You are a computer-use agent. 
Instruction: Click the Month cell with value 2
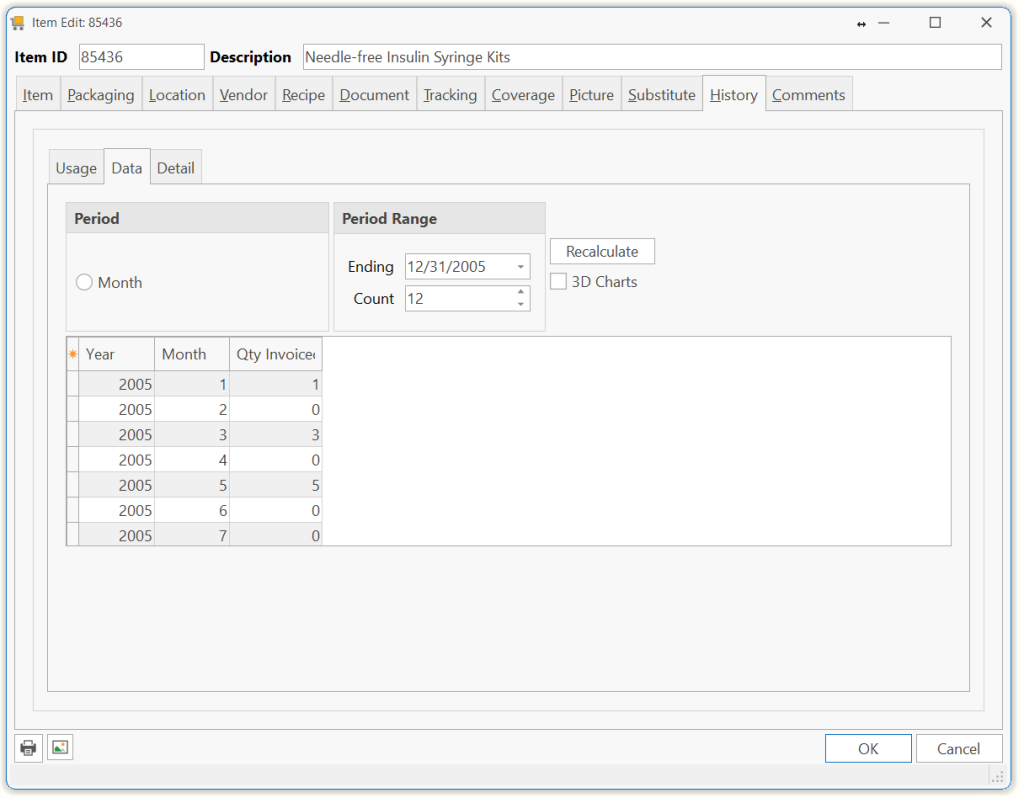point(192,409)
